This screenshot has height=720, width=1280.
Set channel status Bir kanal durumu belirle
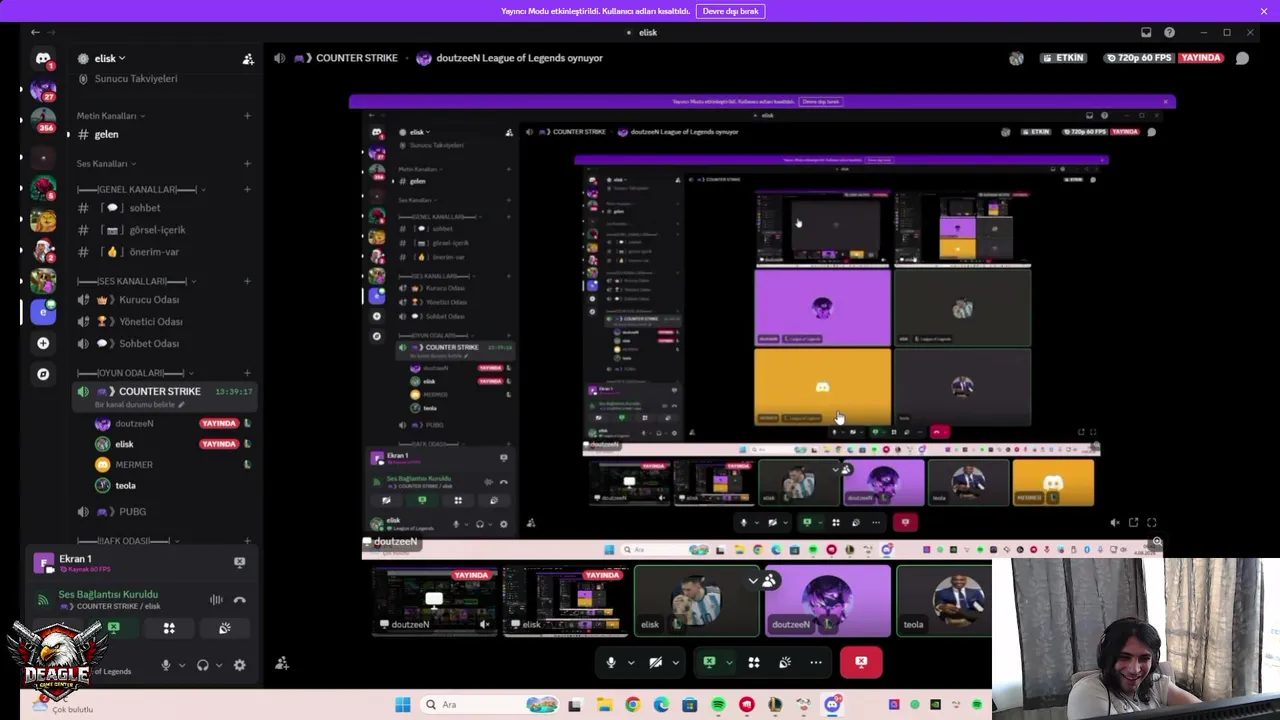(141, 405)
